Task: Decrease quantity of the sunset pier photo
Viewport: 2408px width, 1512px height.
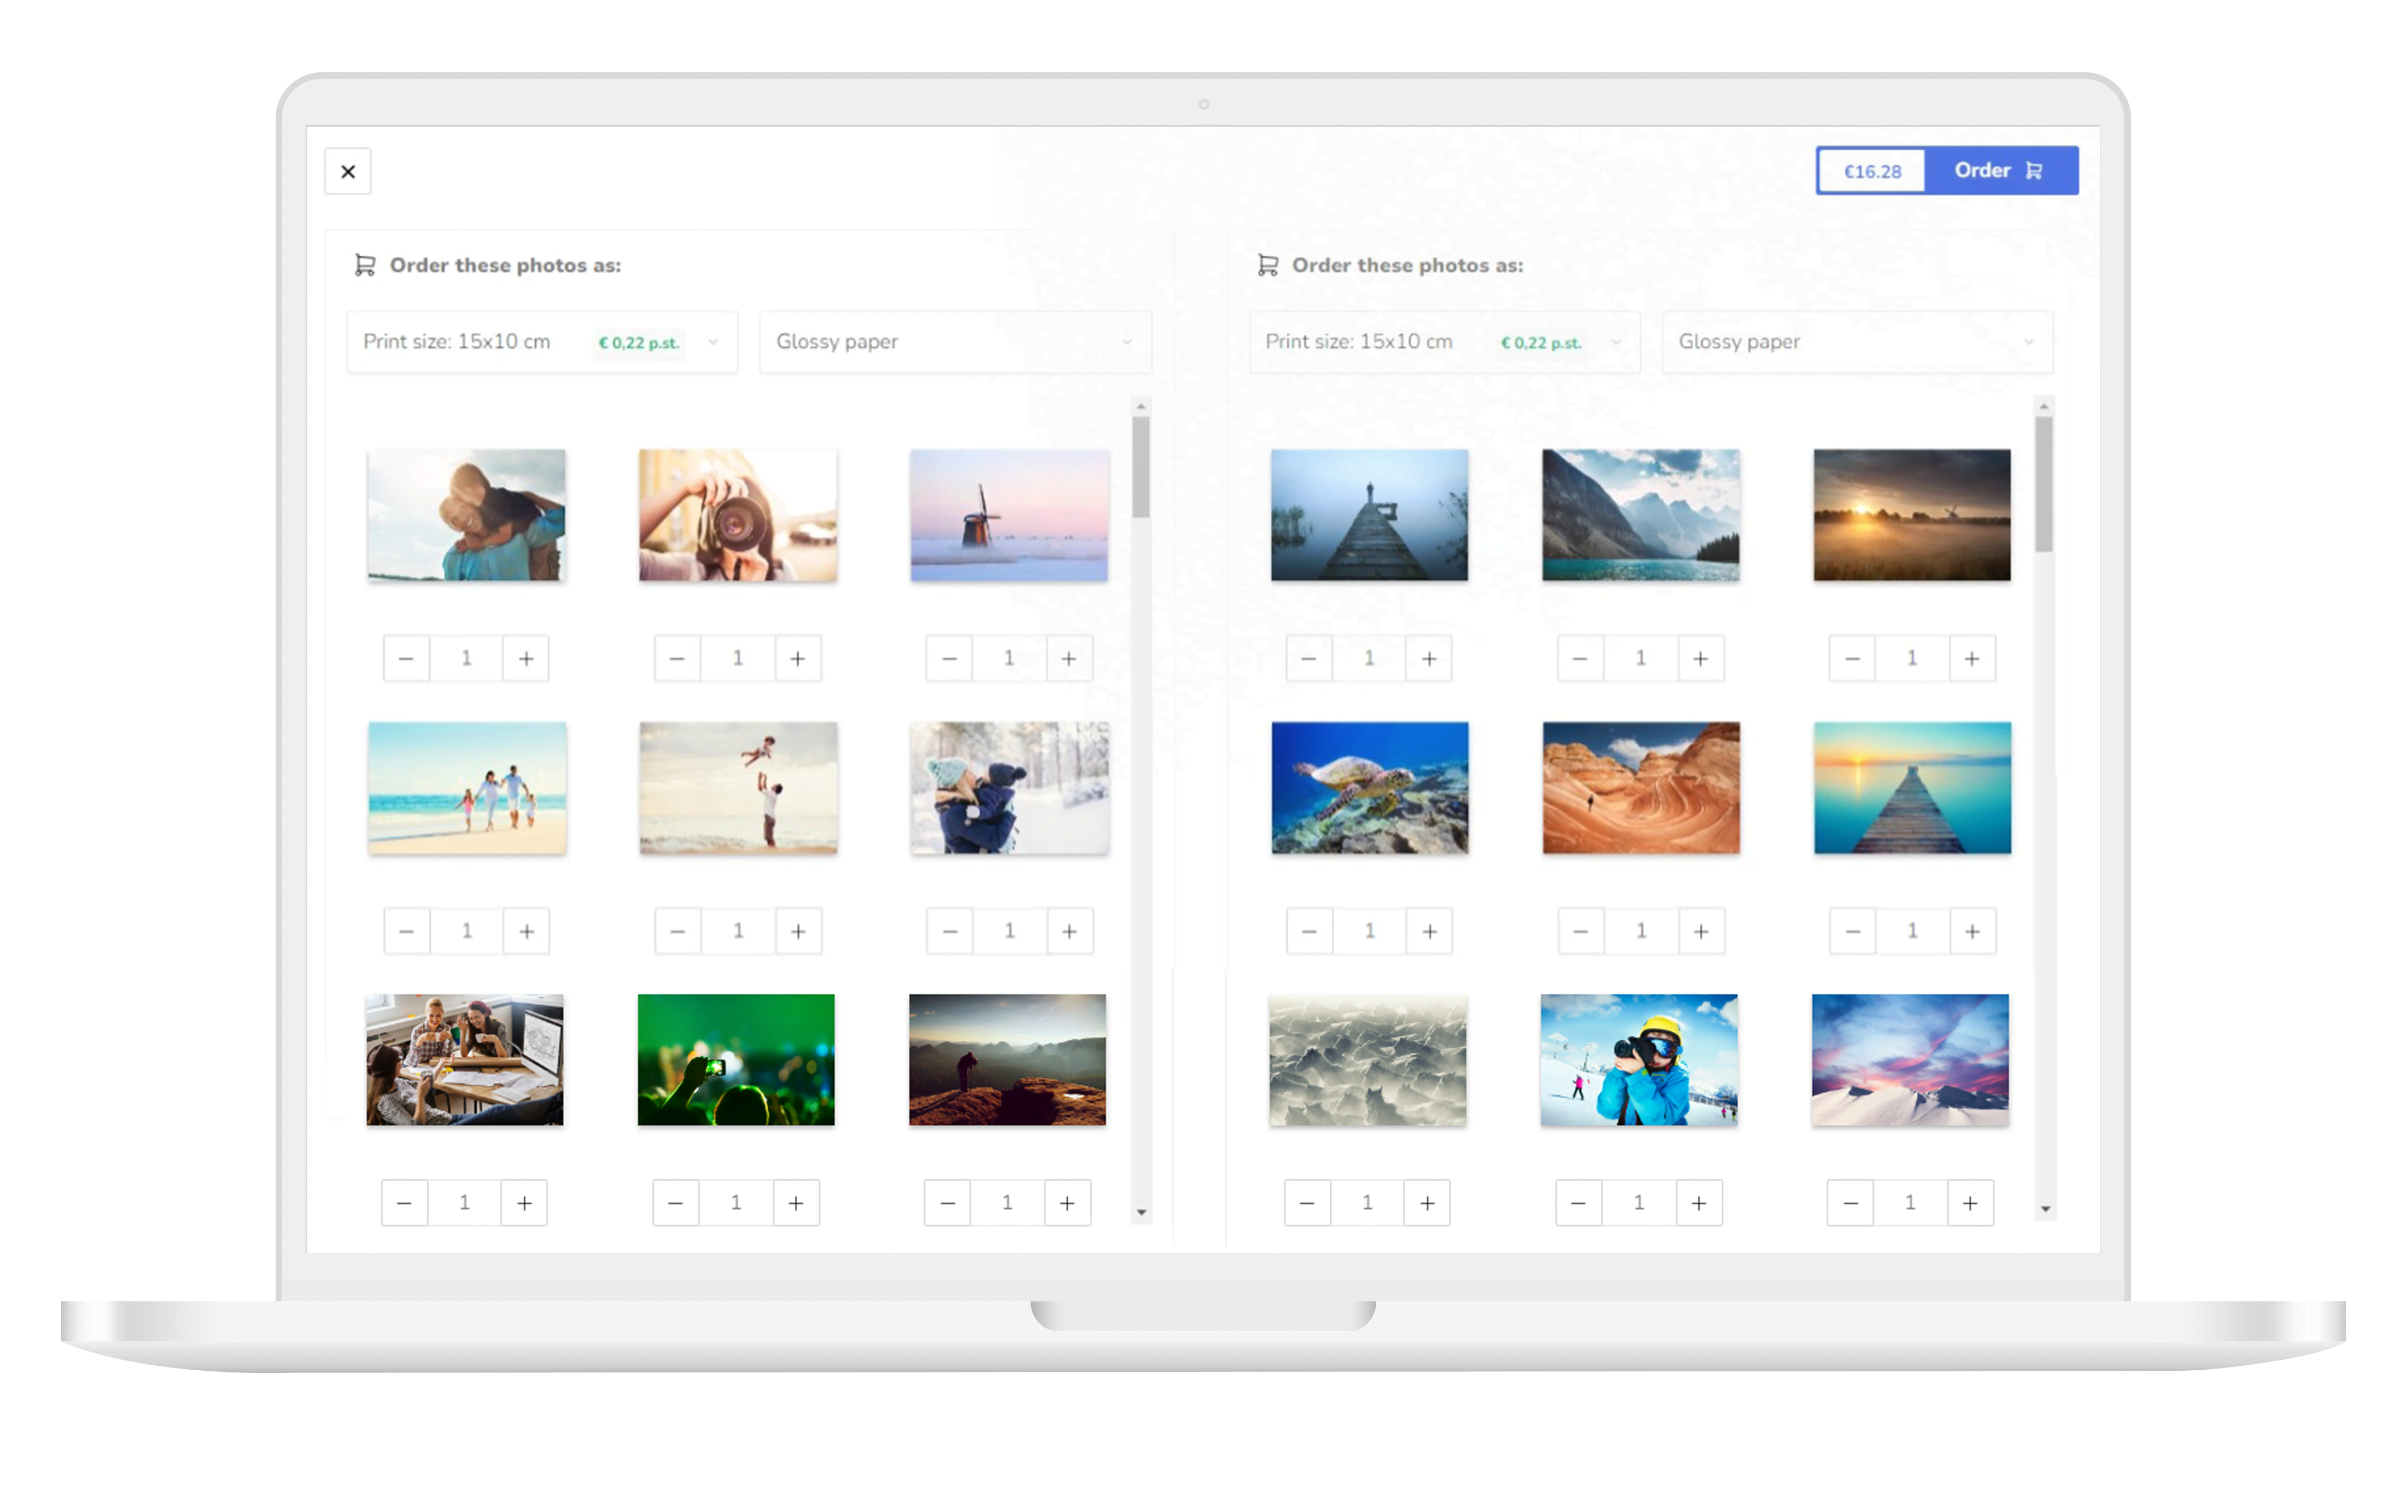Action: pos(1852,931)
